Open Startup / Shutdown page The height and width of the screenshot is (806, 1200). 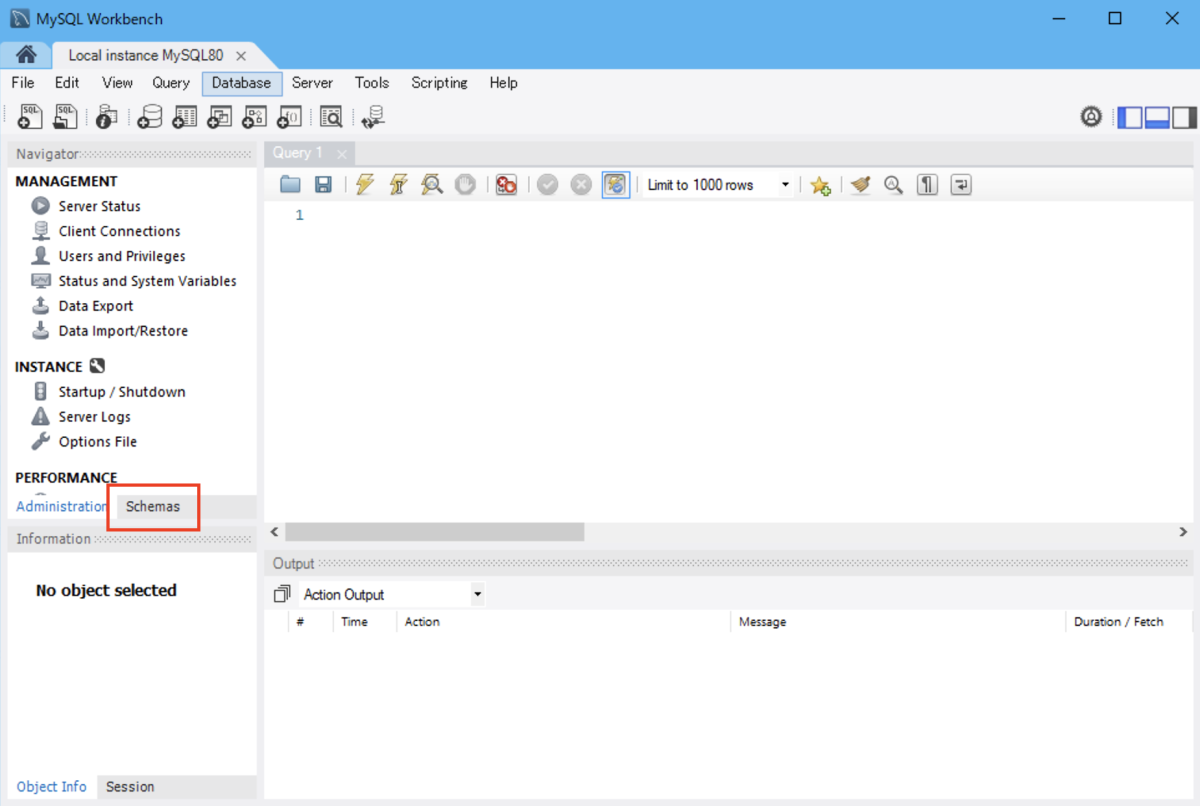[x=108, y=392]
